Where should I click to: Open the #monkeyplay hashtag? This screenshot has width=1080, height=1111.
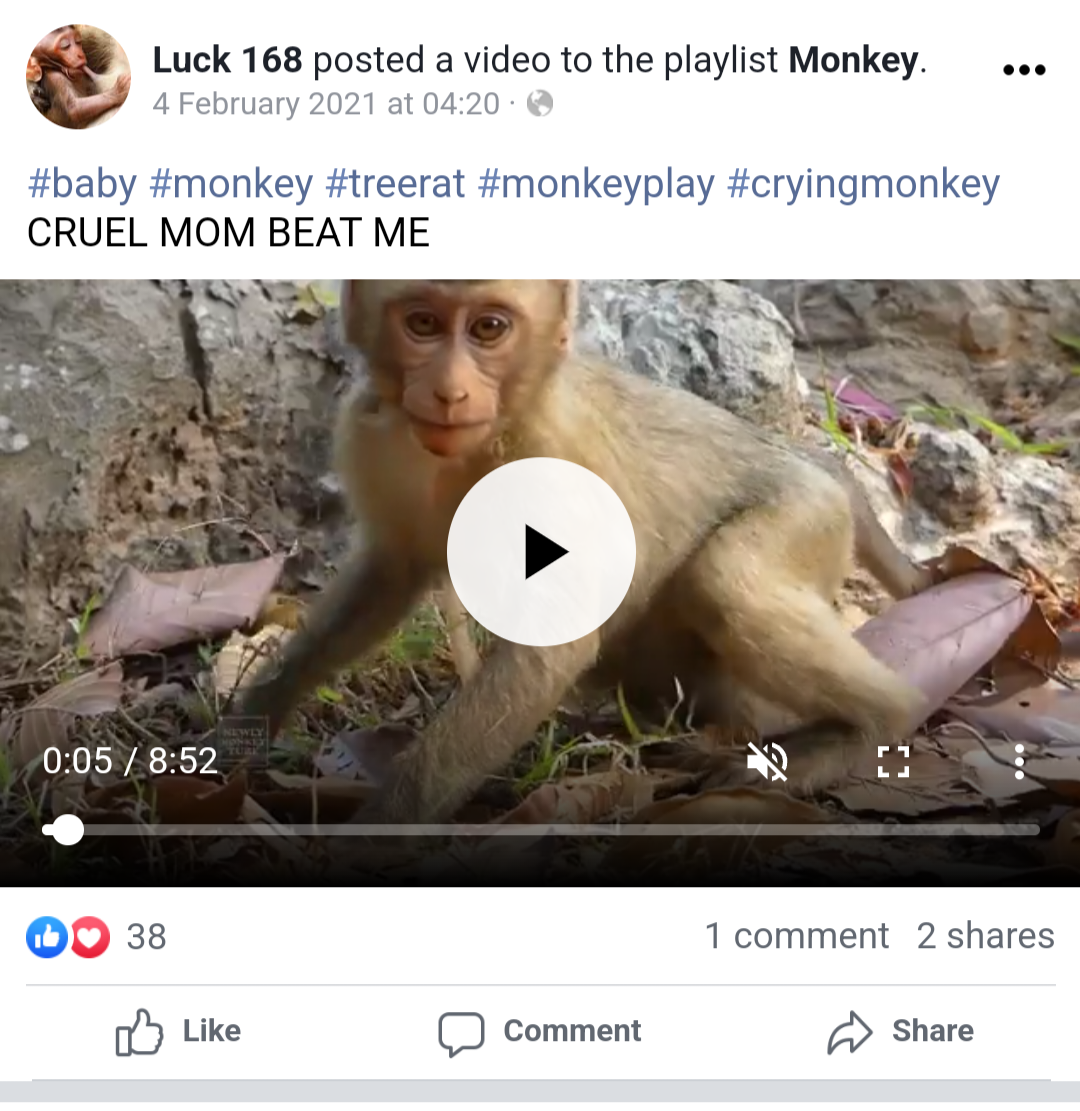pos(596,184)
